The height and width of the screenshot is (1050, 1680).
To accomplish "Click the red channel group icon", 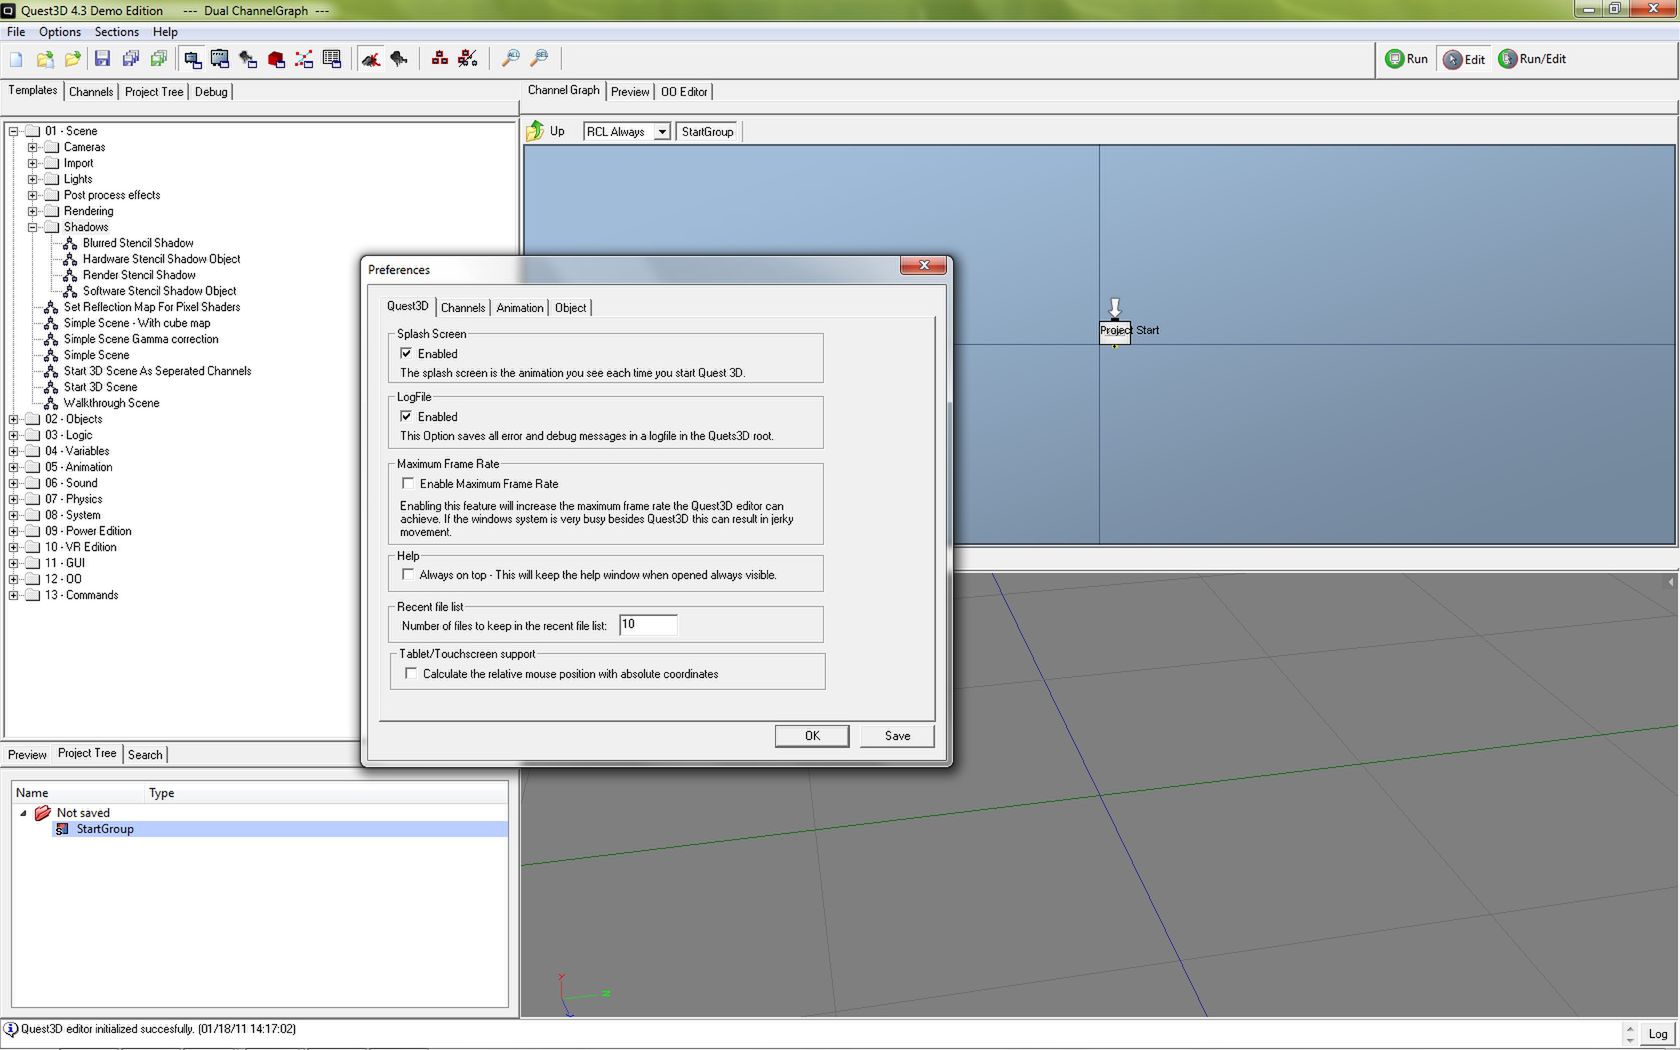I will (x=439, y=59).
